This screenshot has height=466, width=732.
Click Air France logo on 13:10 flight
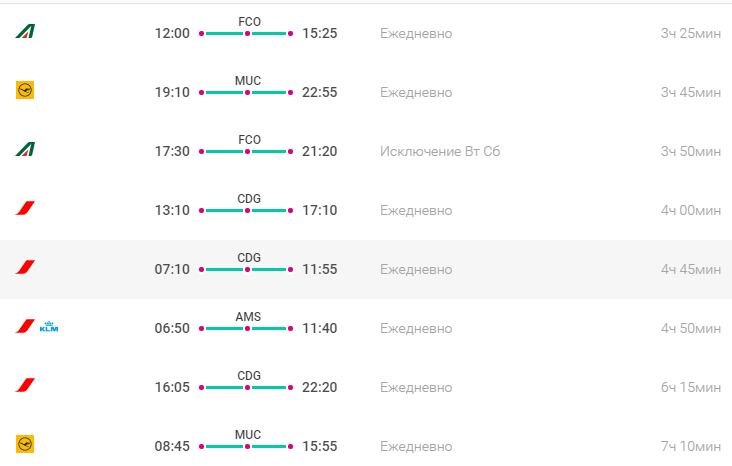click(x=25, y=209)
